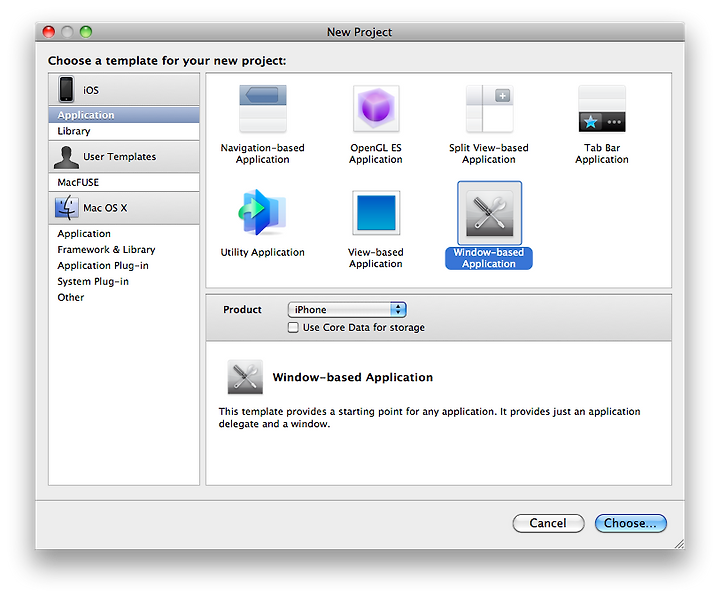Screen dimensions: 720x598
Task: Click the Window-based Application selected label
Action: 489,258
